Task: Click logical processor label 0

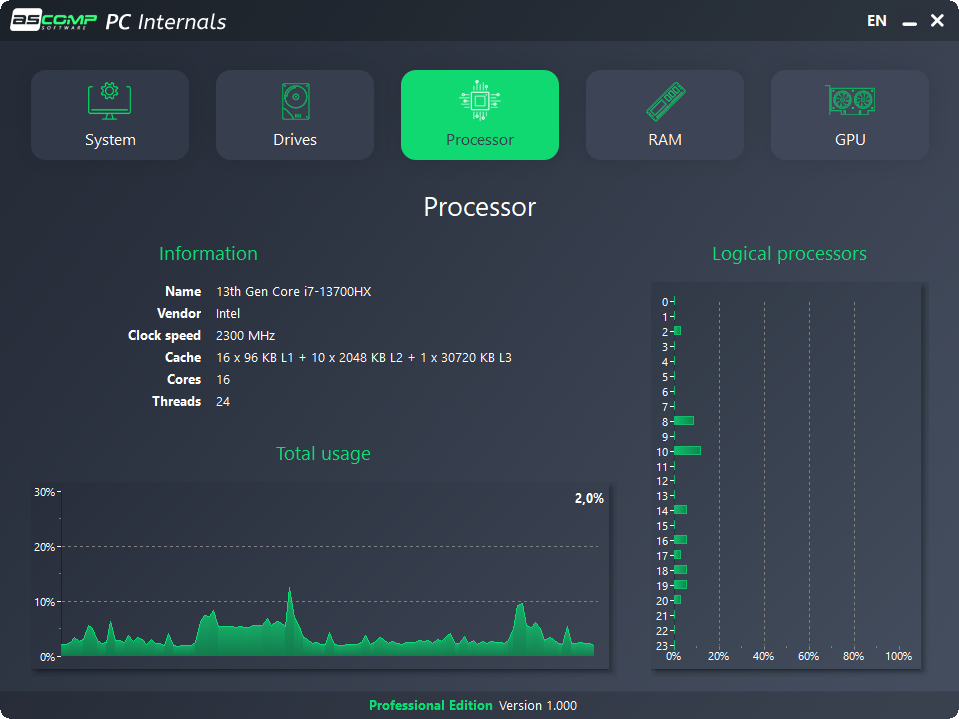Action: 665,302
